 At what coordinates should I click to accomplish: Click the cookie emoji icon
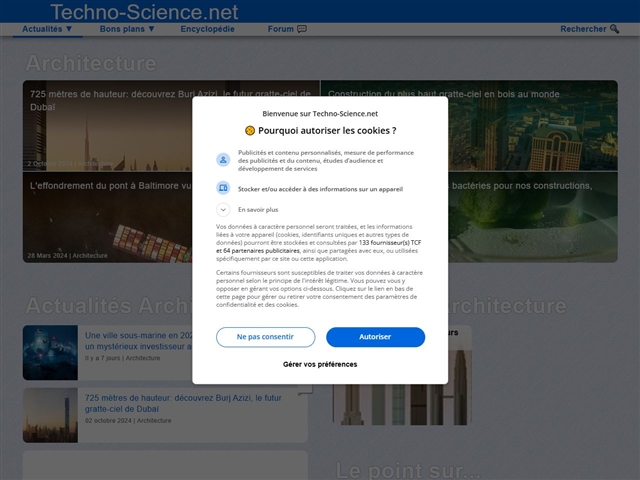[x=250, y=131]
